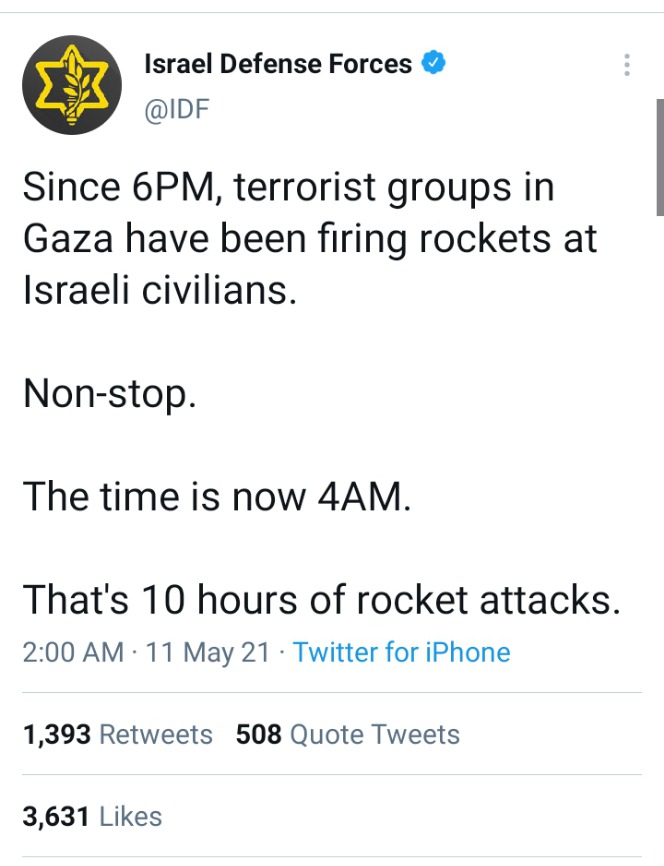Open the three-dot more options menu

pyautogui.click(x=627, y=66)
